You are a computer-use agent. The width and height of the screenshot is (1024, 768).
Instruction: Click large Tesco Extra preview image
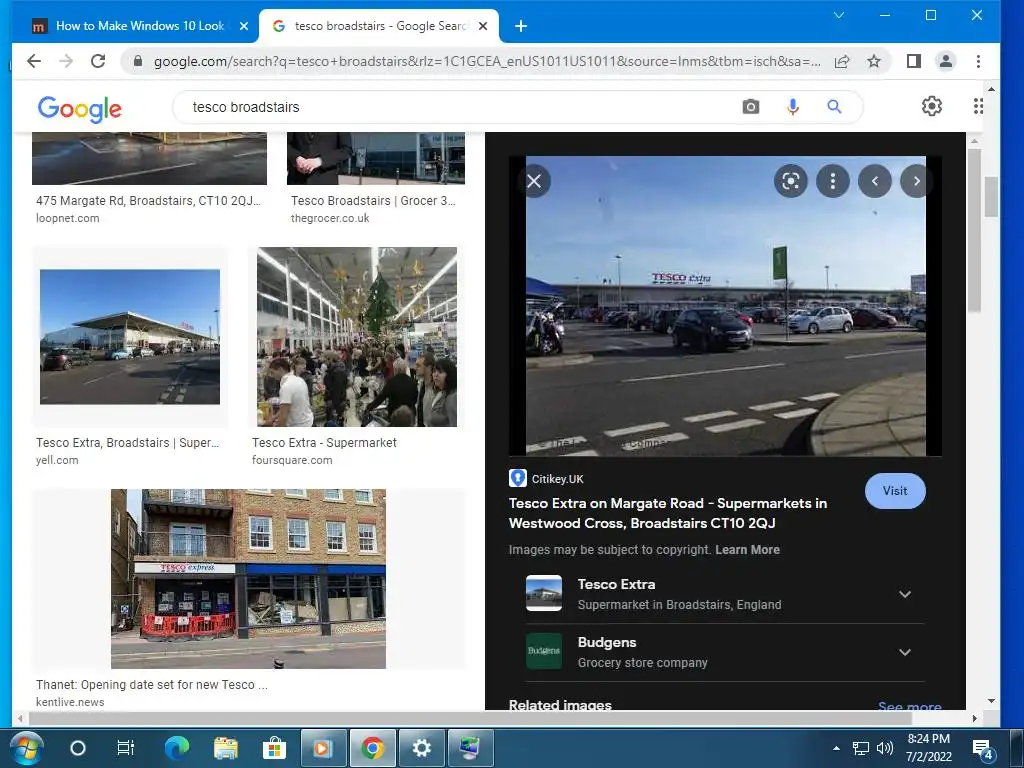726,306
